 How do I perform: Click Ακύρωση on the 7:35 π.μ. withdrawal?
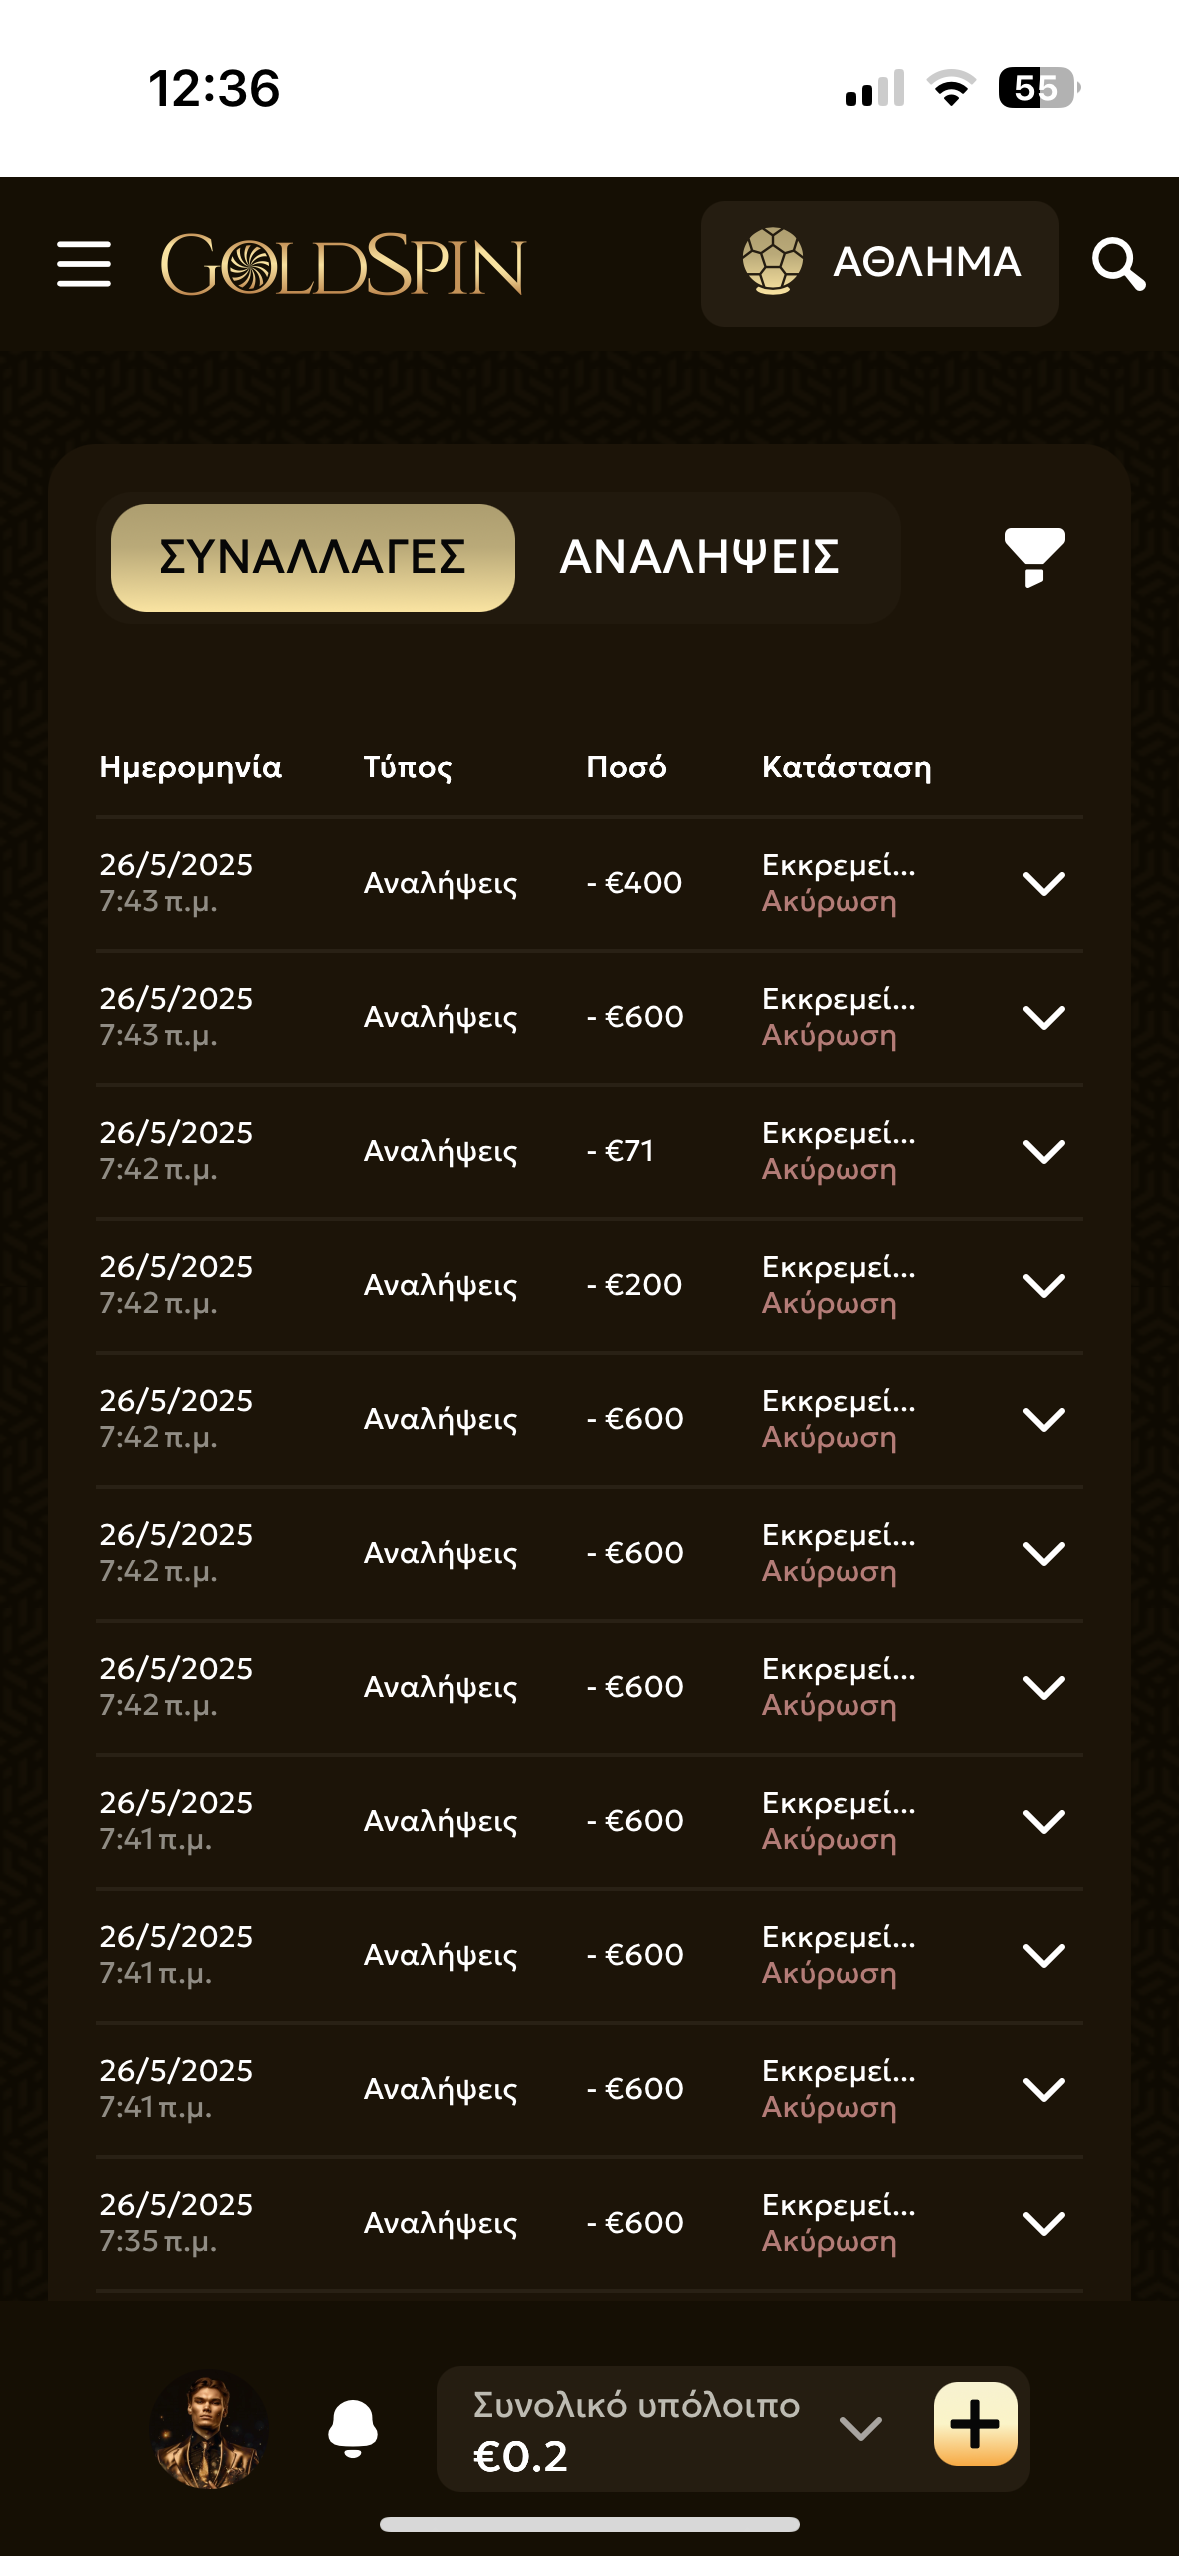point(829,2242)
